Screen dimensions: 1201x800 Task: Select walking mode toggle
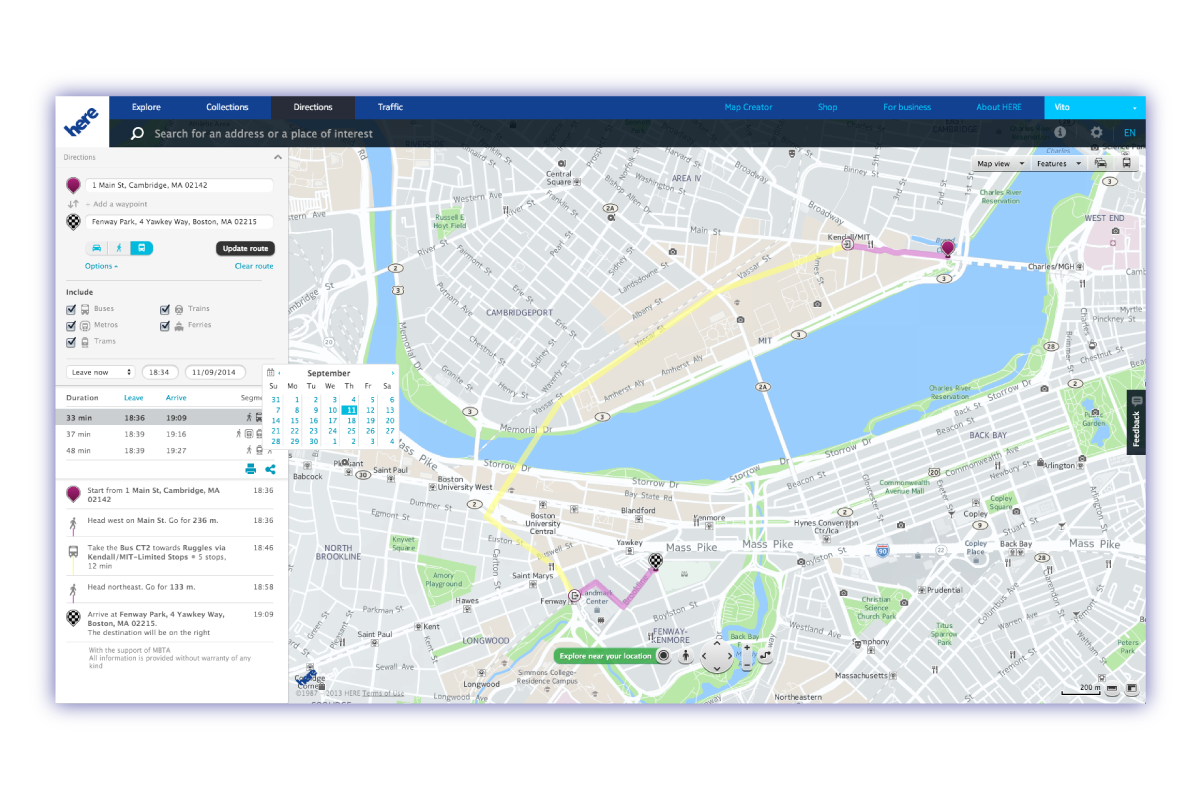pos(119,248)
